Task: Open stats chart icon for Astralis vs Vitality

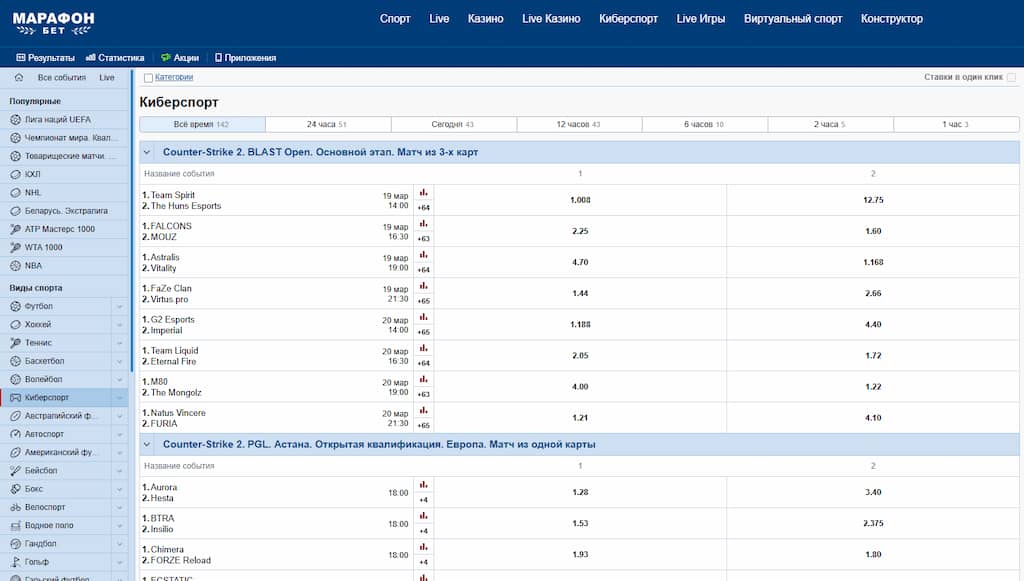Action: pos(423,255)
